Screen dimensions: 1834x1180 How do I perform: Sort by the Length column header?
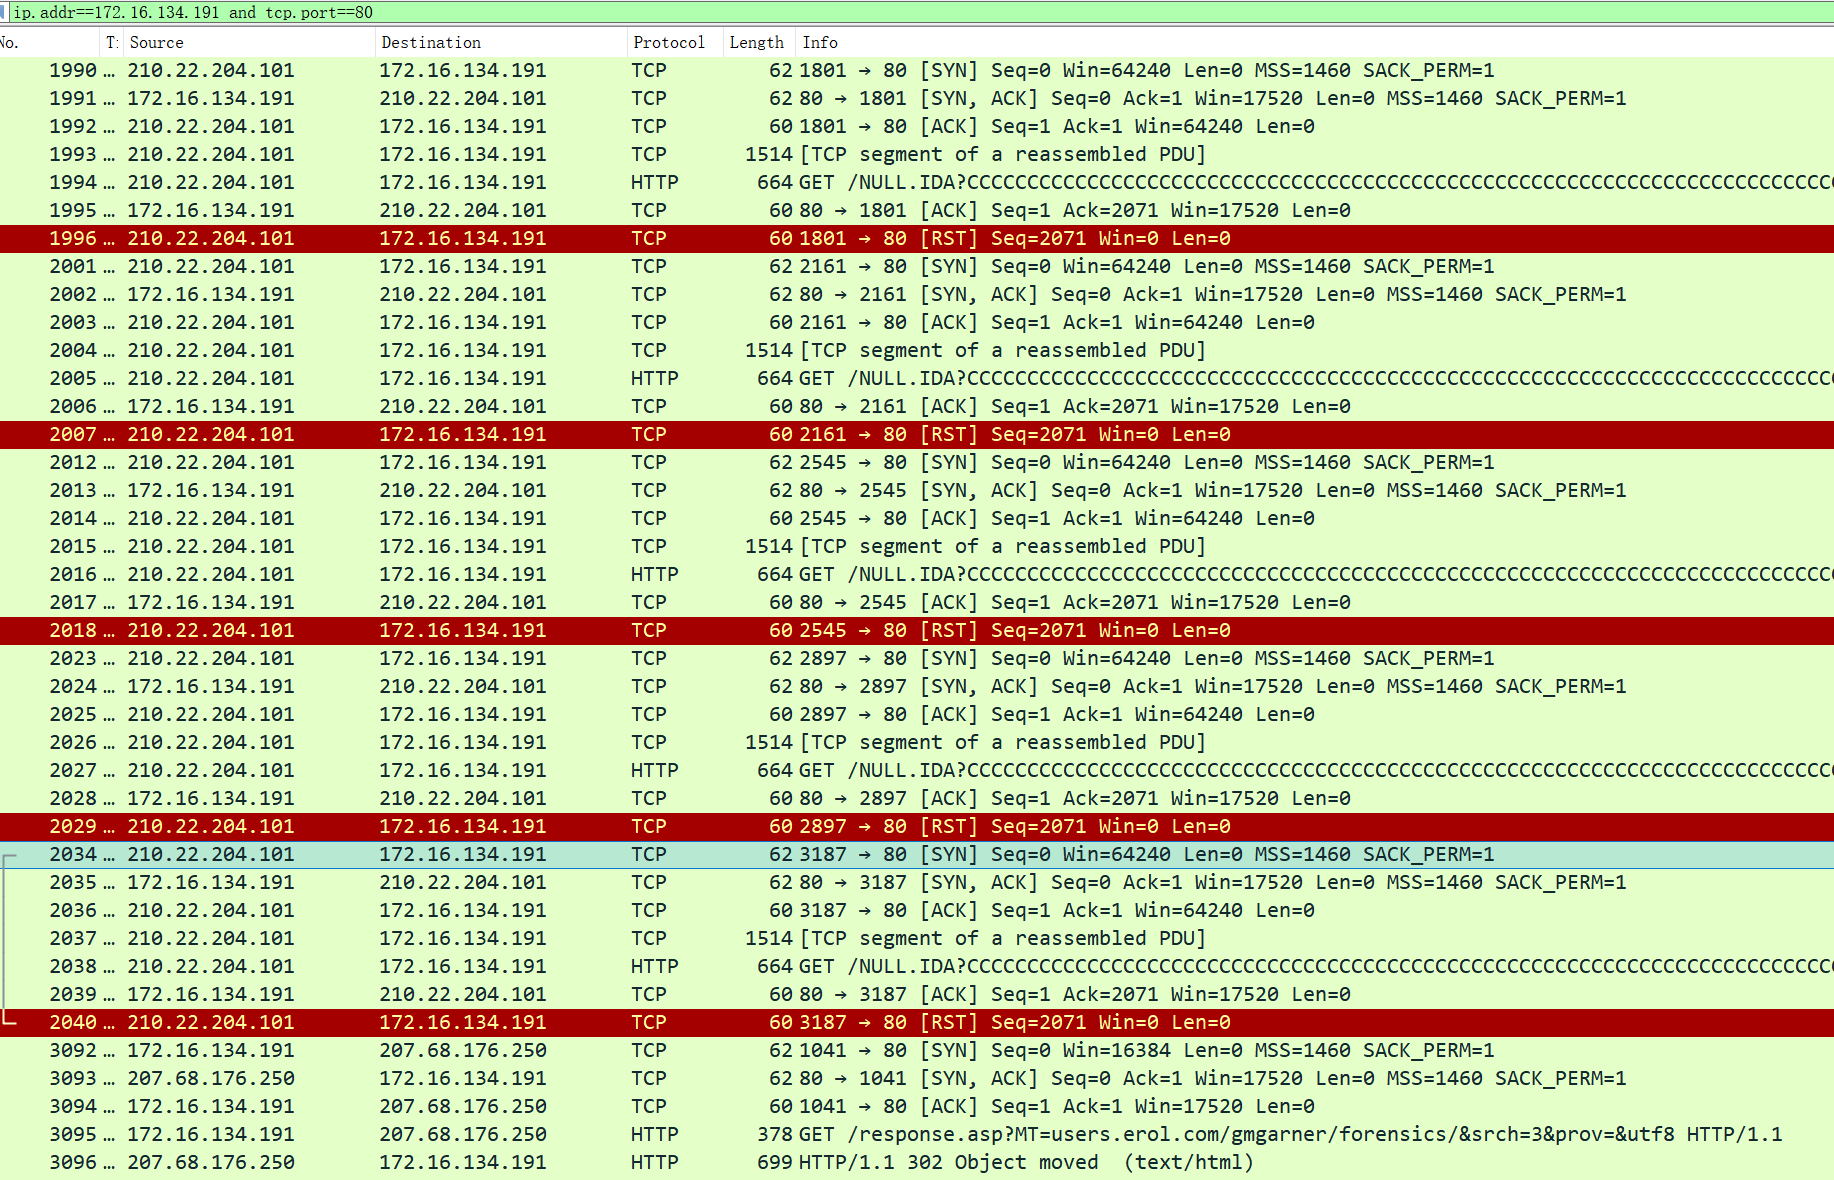pos(759,42)
